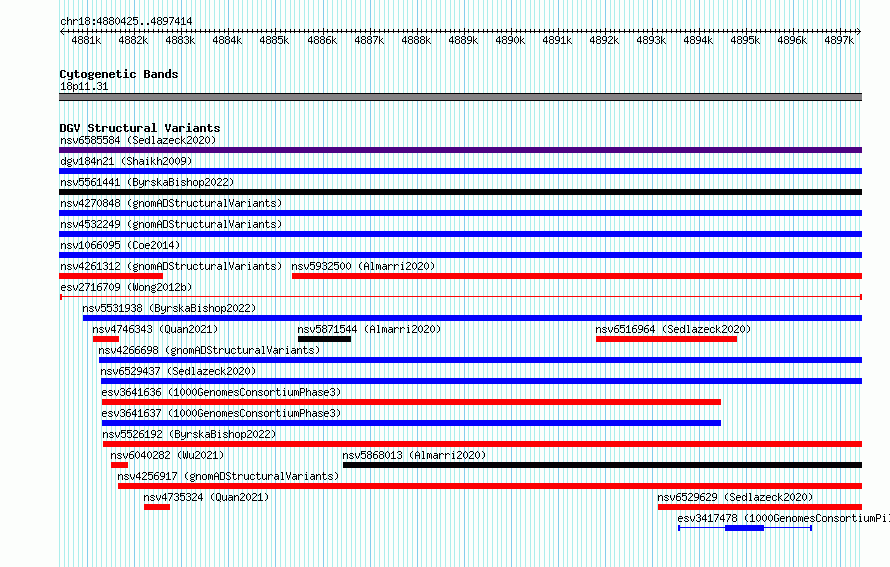Click the red esv3641636 track bar
Viewport: 890px width, 567px height.
412,402
